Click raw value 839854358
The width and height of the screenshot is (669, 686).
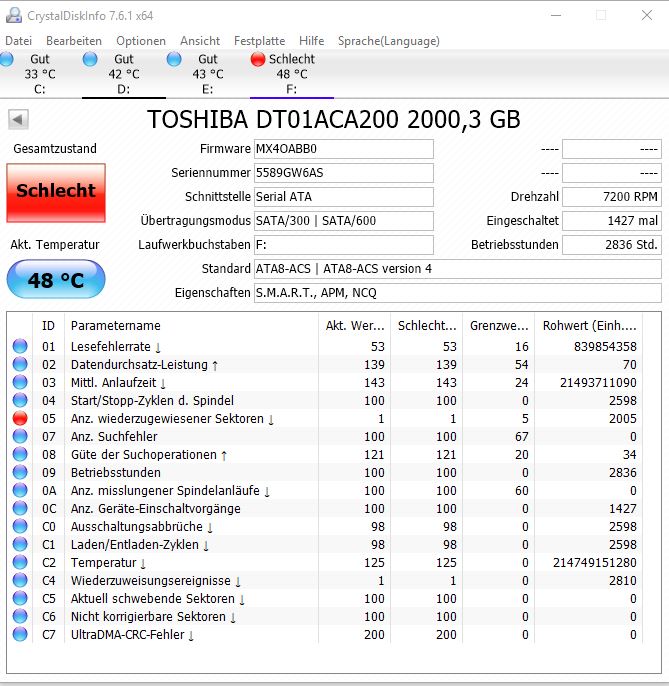[605, 346]
